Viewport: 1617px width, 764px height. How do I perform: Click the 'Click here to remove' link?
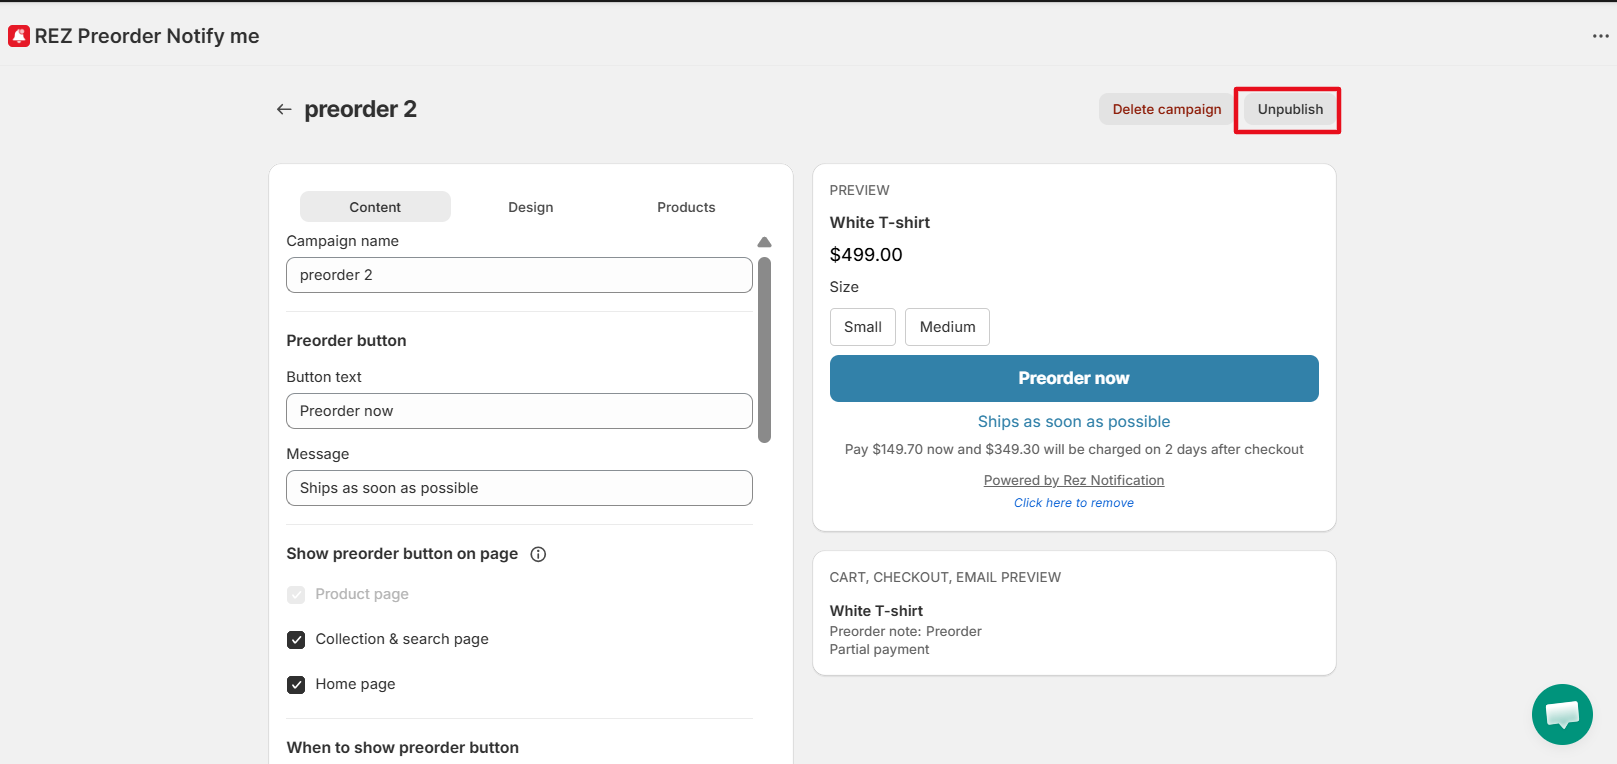[1073, 503]
